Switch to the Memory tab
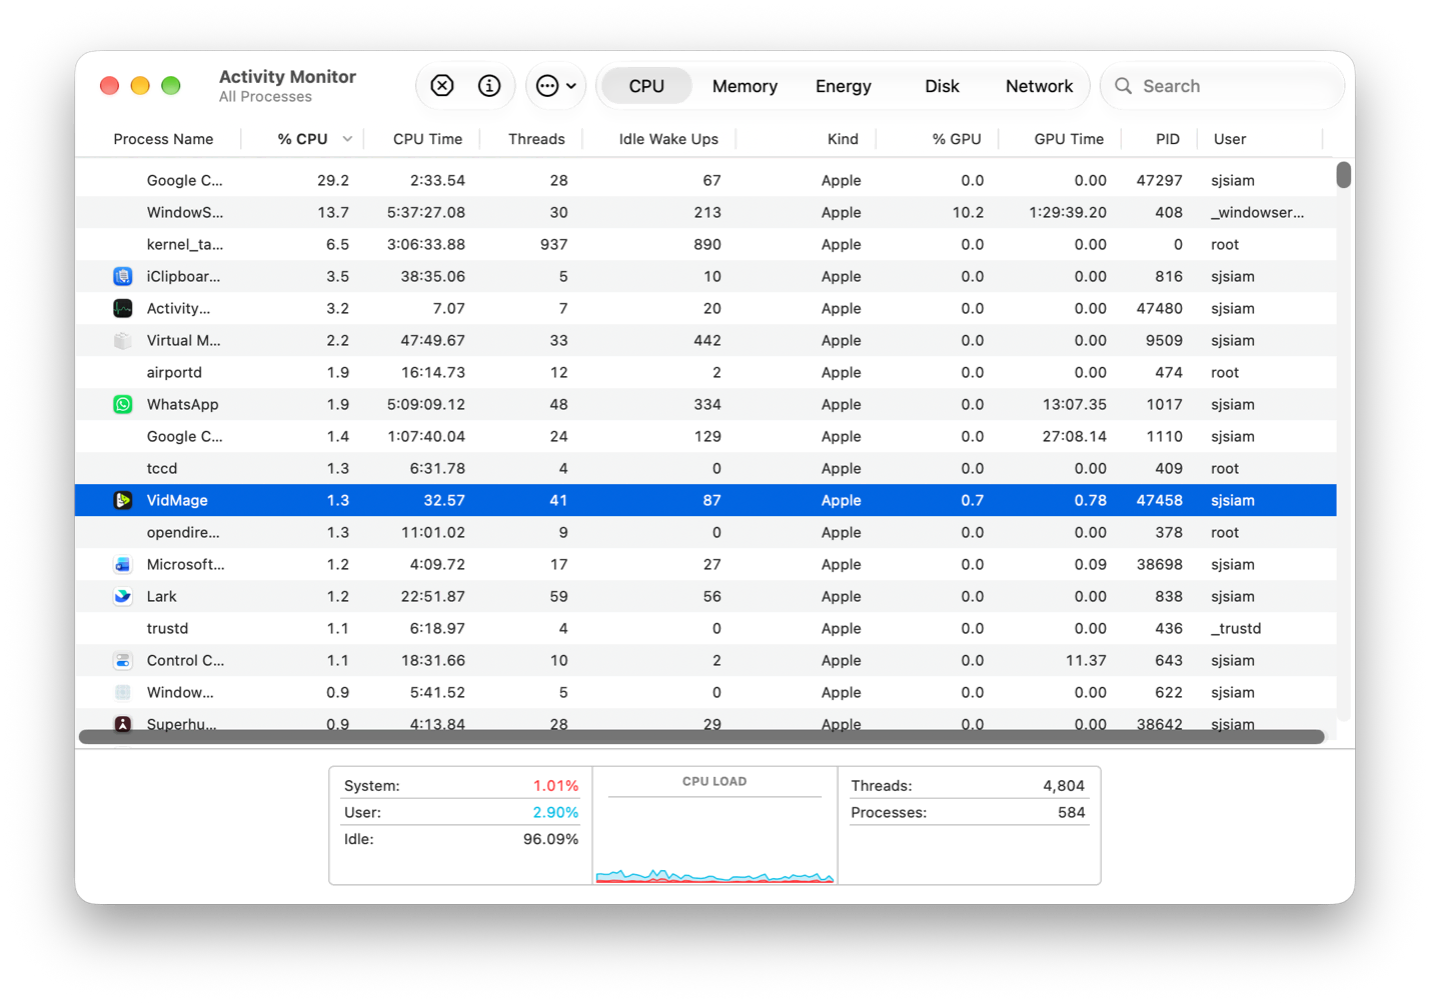This screenshot has height=1008, width=1430. [745, 86]
